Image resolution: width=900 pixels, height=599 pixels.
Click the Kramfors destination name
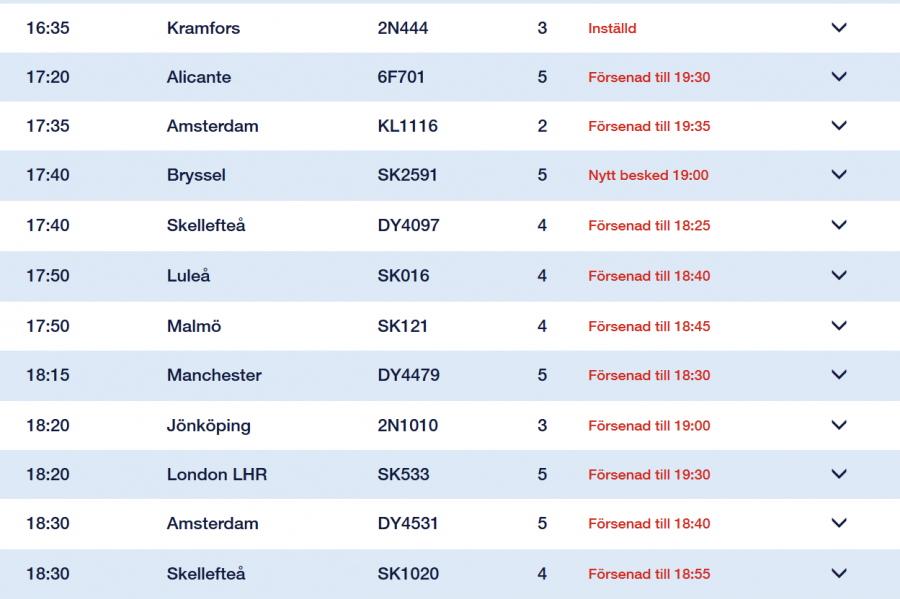[x=203, y=28]
